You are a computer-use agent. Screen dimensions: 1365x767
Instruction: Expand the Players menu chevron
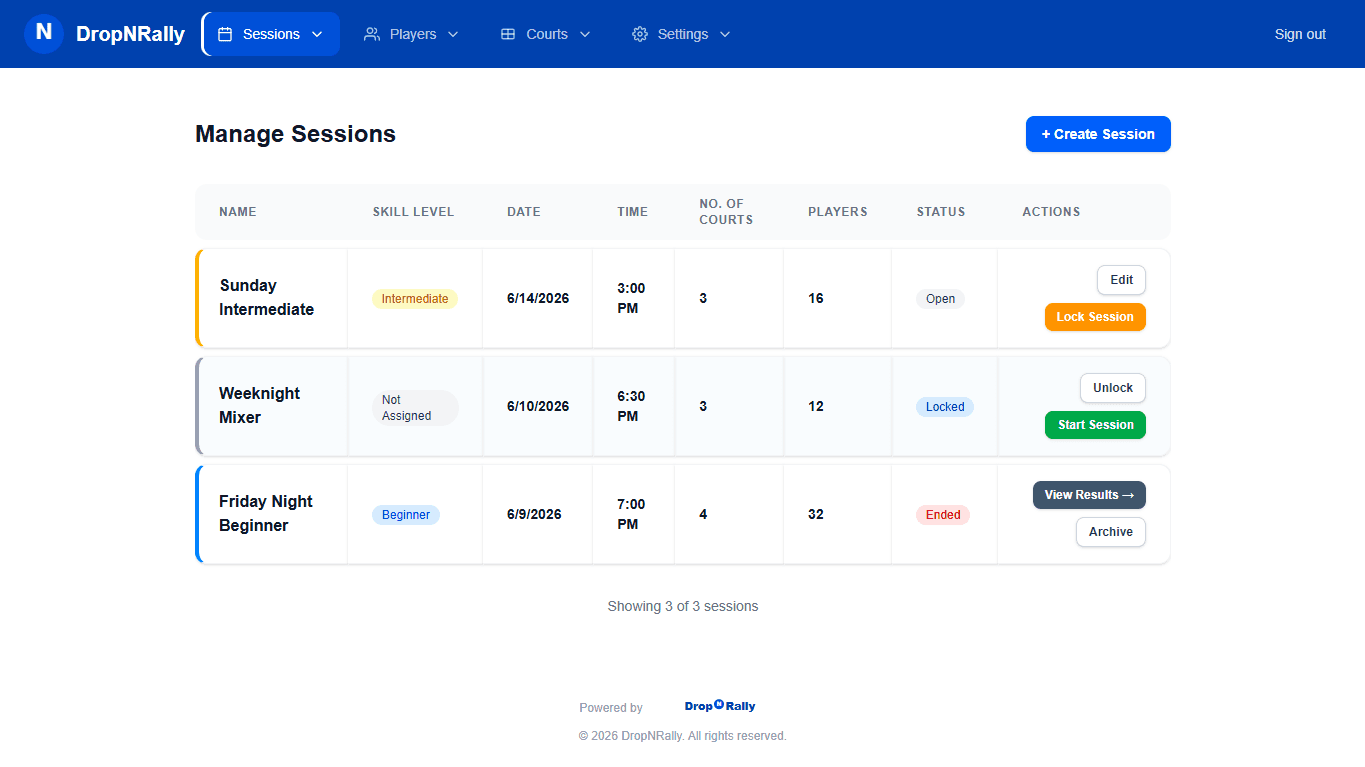(x=452, y=34)
